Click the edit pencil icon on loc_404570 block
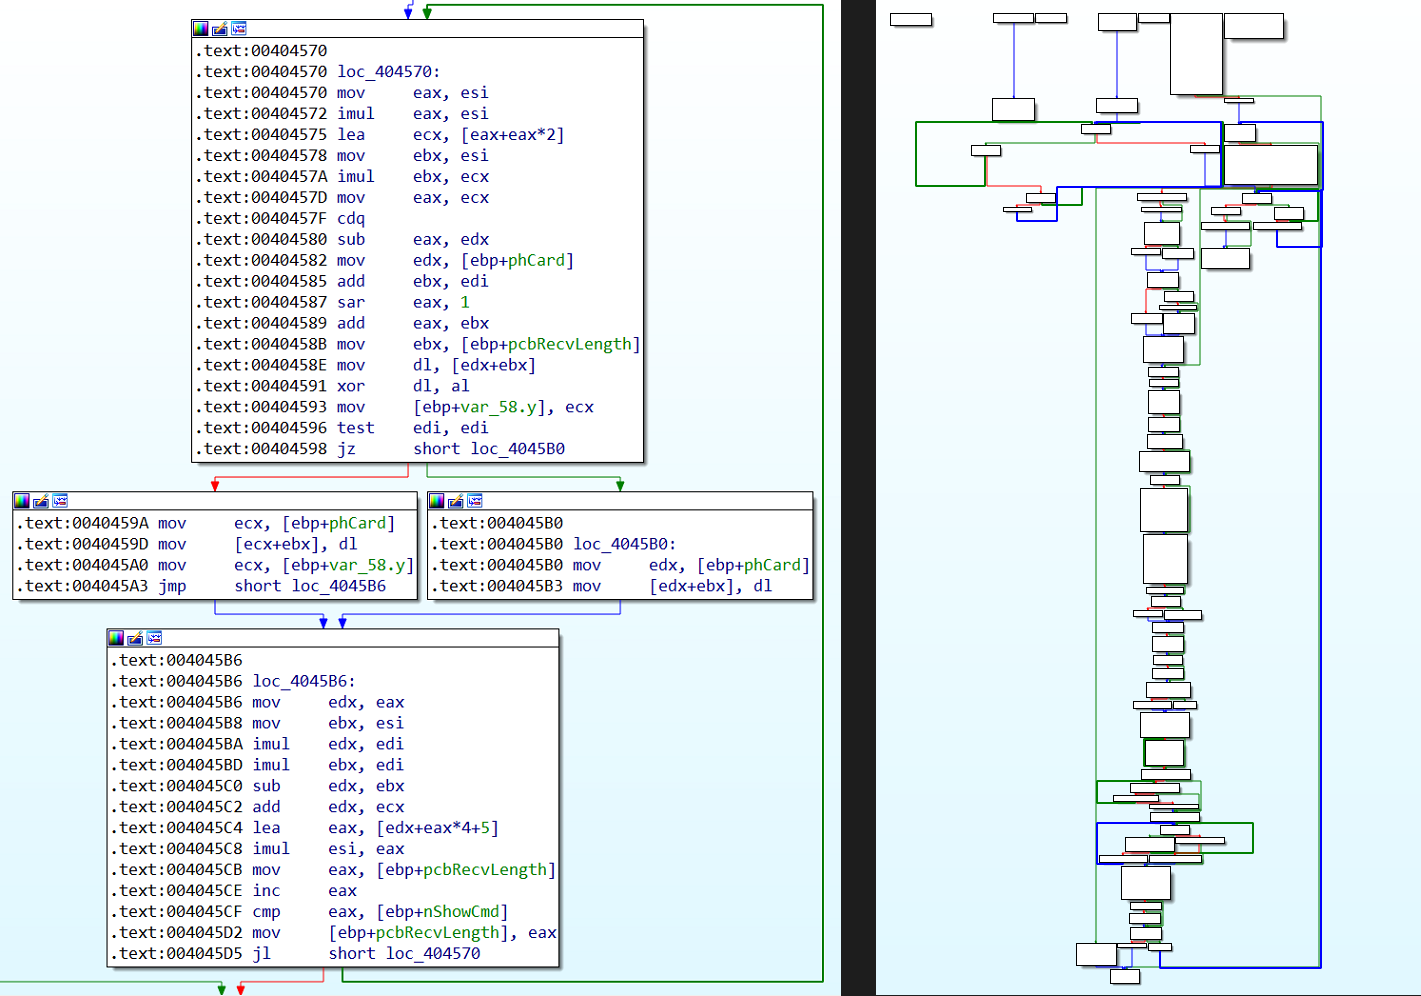Viewport: 1421px width, 996px height. [x=220, y=29]
